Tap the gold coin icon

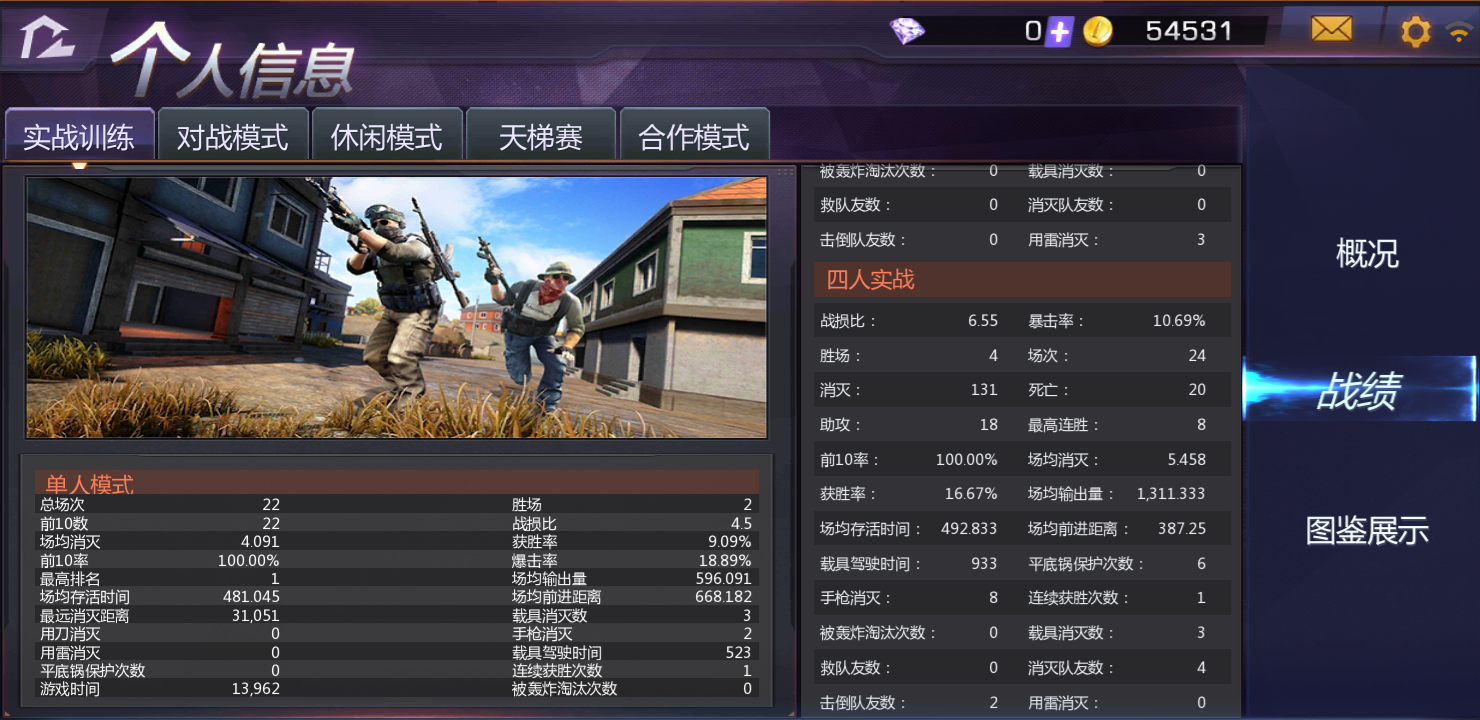click(x=1098, y=32)
